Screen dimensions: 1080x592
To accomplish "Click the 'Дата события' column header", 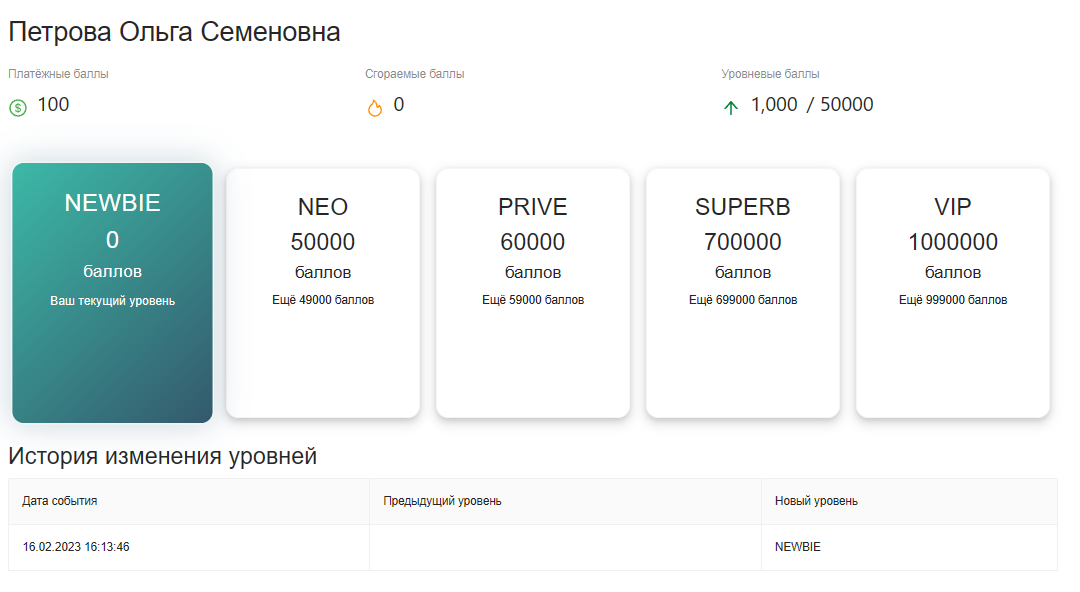I will pyautogui.click(x=60, y=501).
